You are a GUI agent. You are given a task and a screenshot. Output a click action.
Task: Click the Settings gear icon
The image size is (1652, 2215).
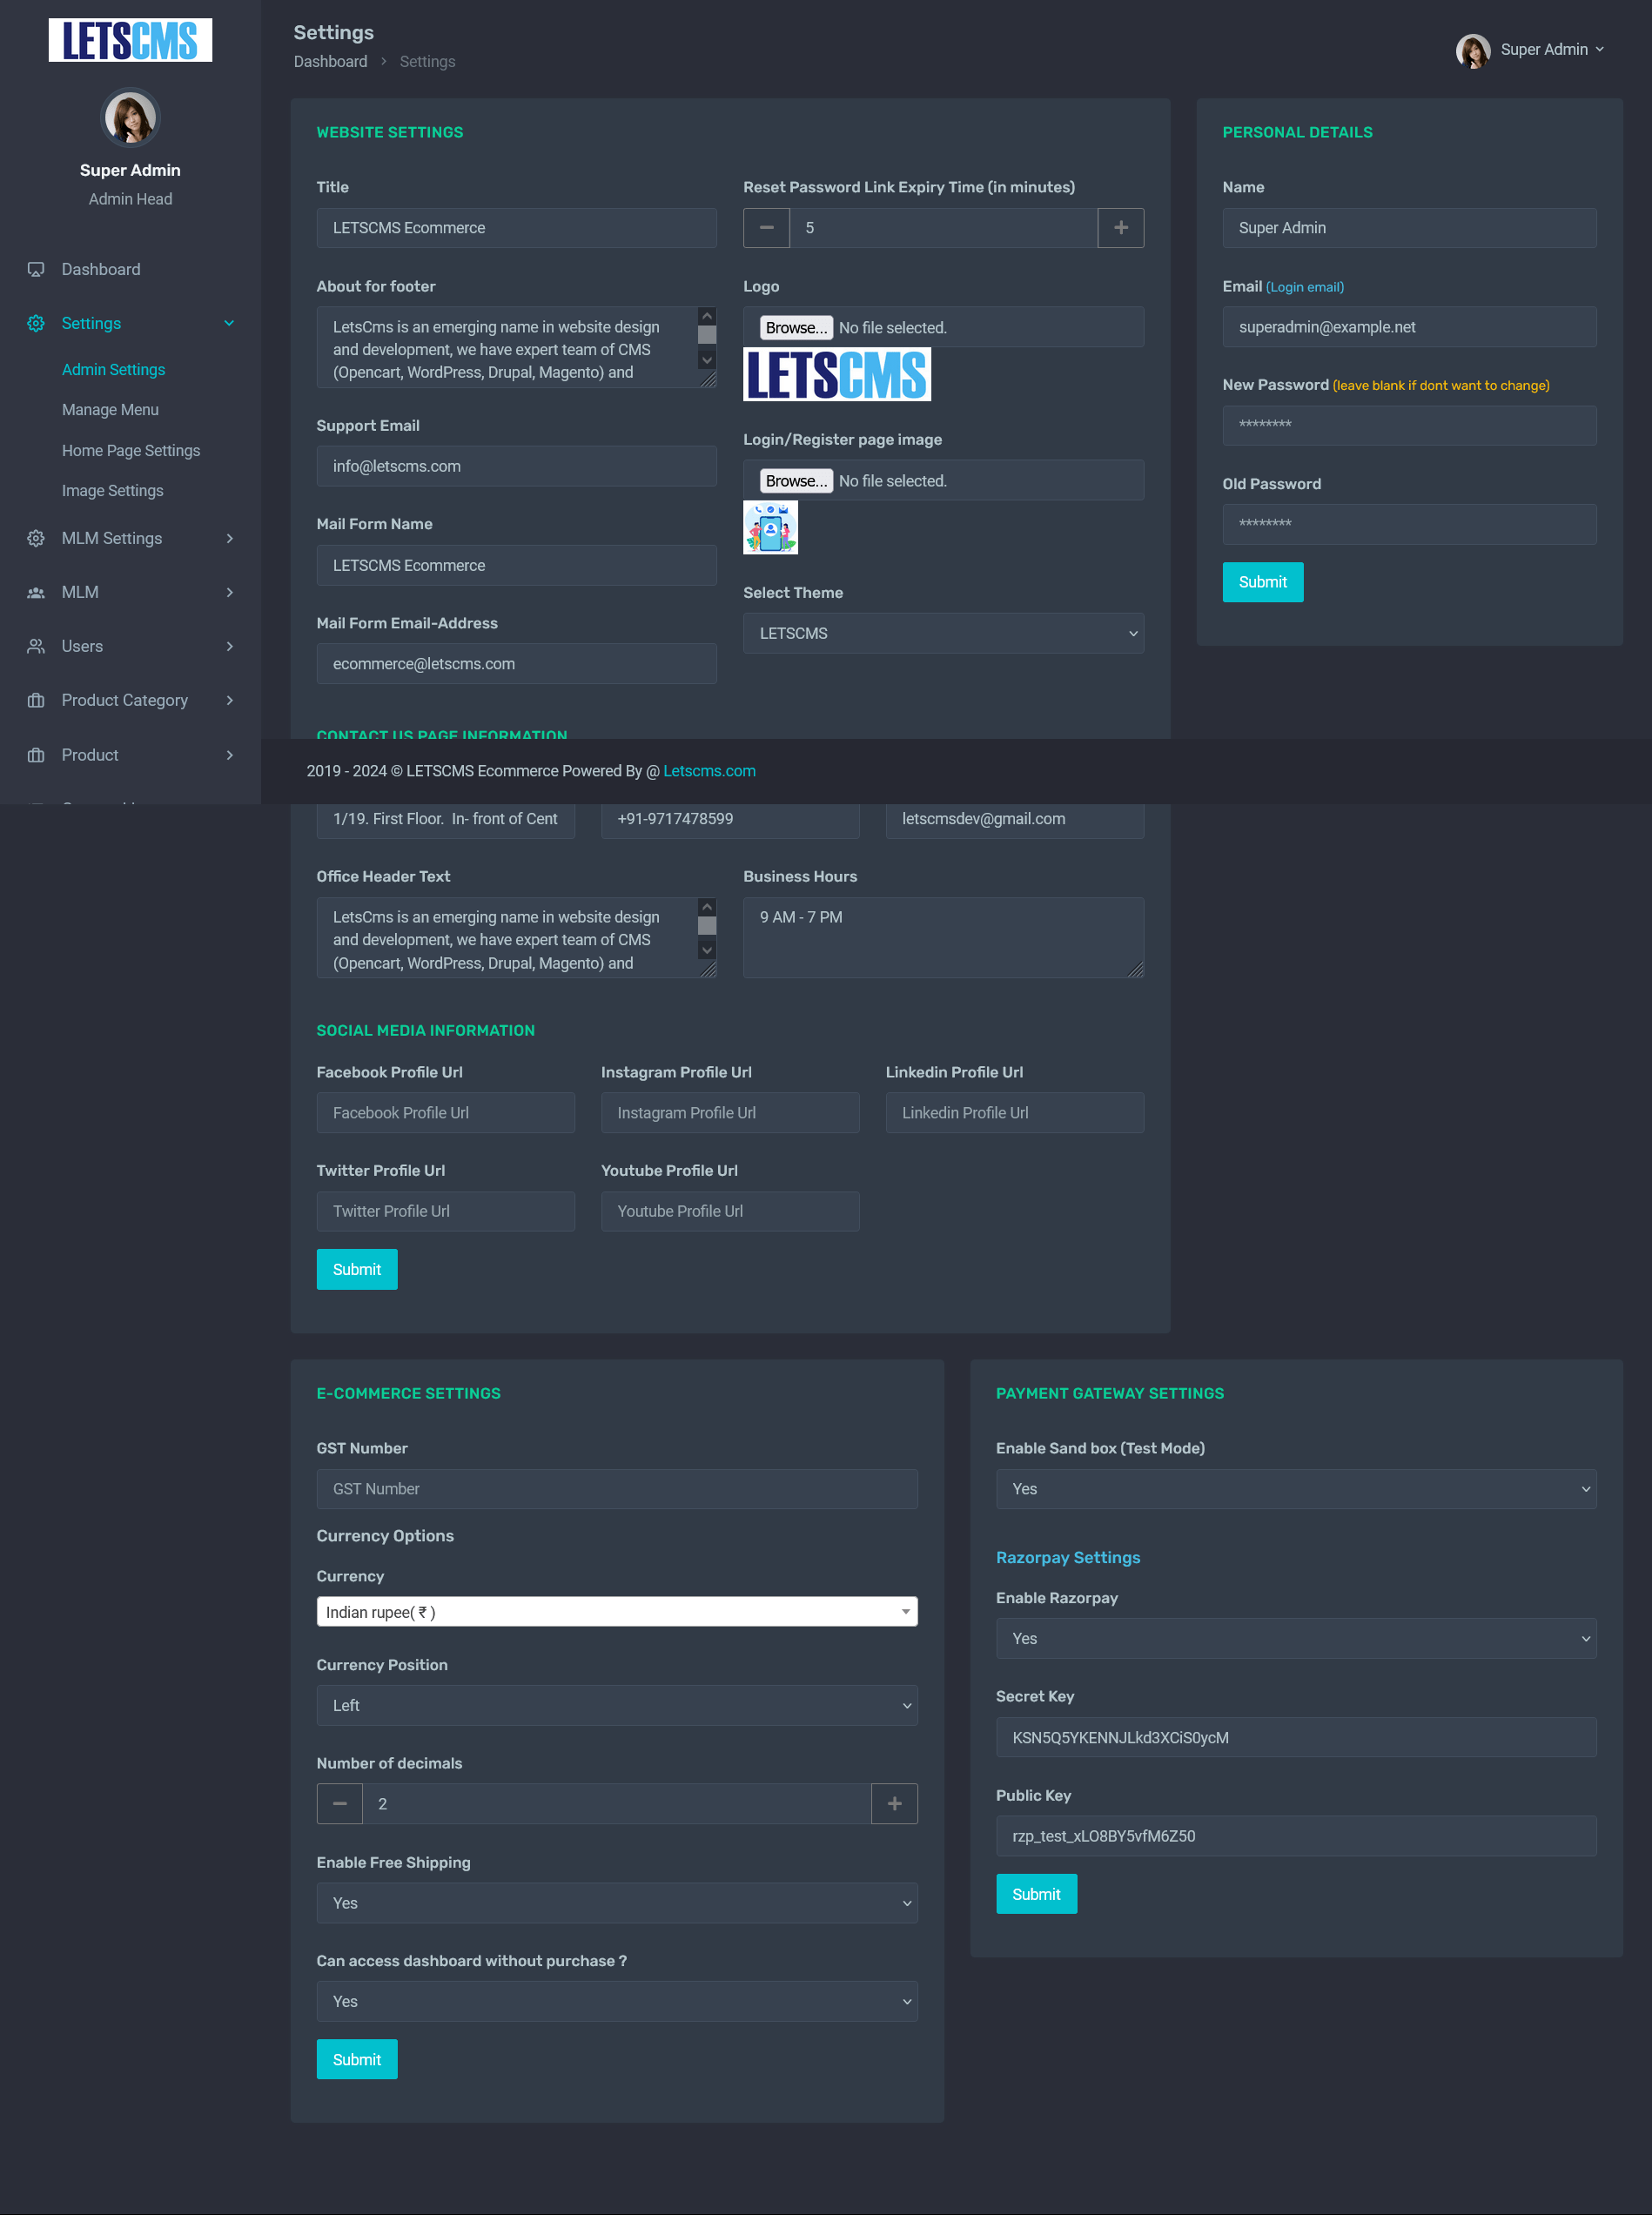click(36, 323)
